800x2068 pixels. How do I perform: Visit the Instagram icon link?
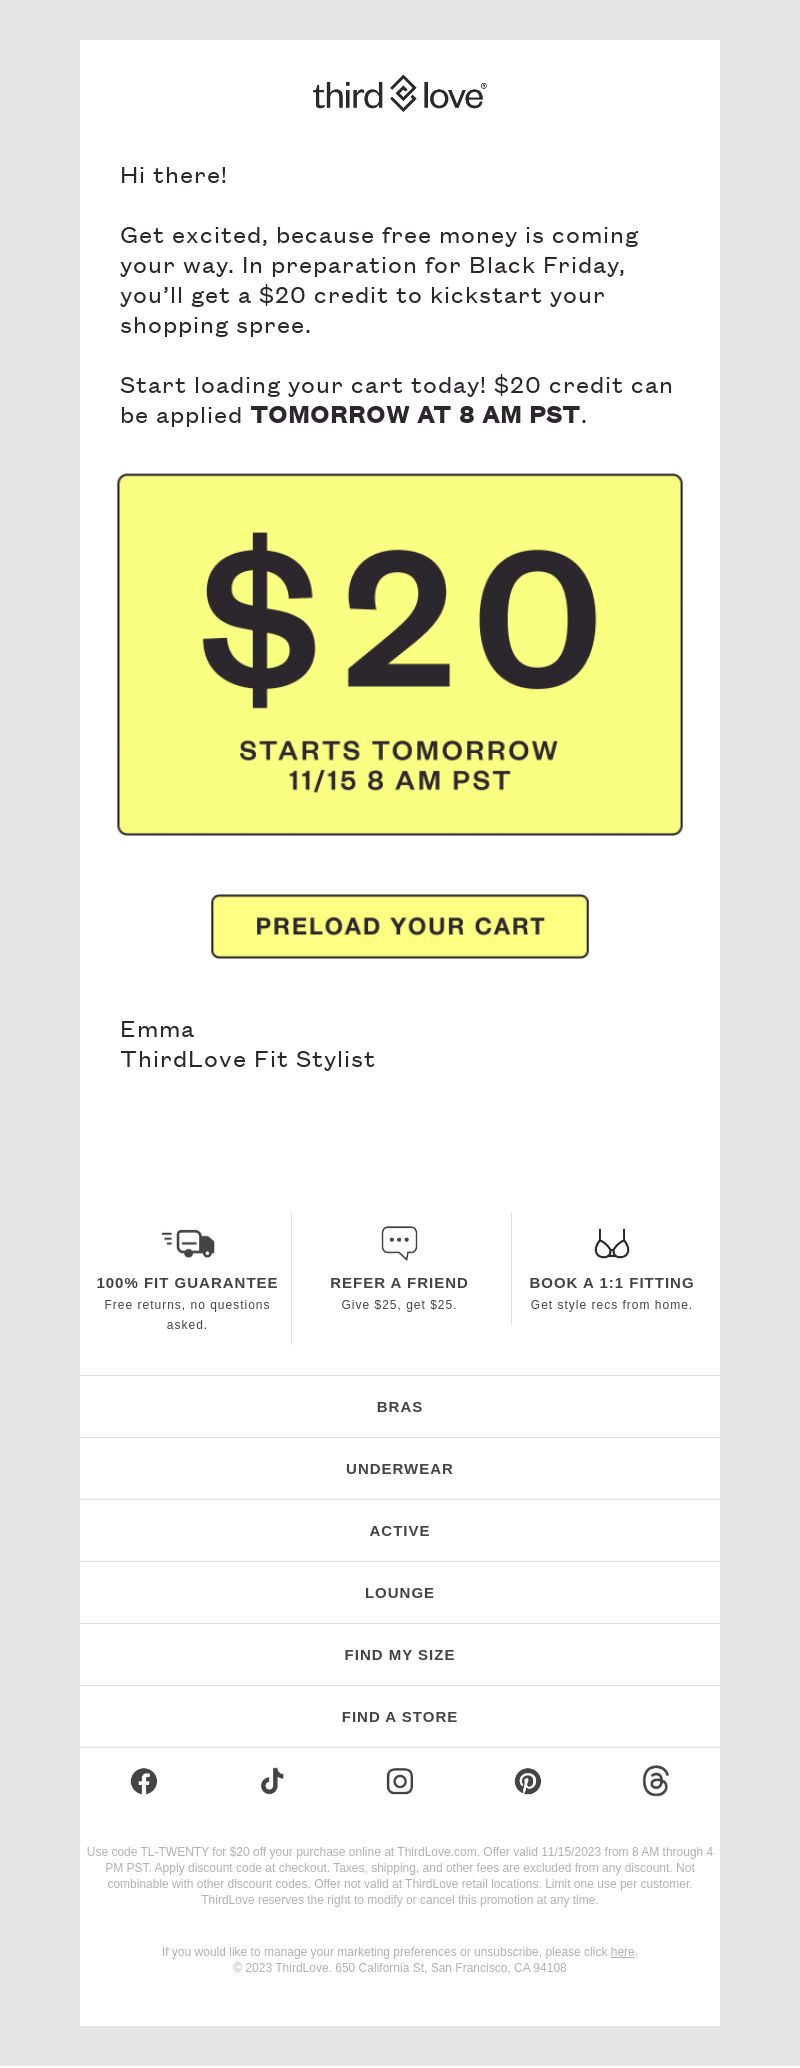[400, 1781]
